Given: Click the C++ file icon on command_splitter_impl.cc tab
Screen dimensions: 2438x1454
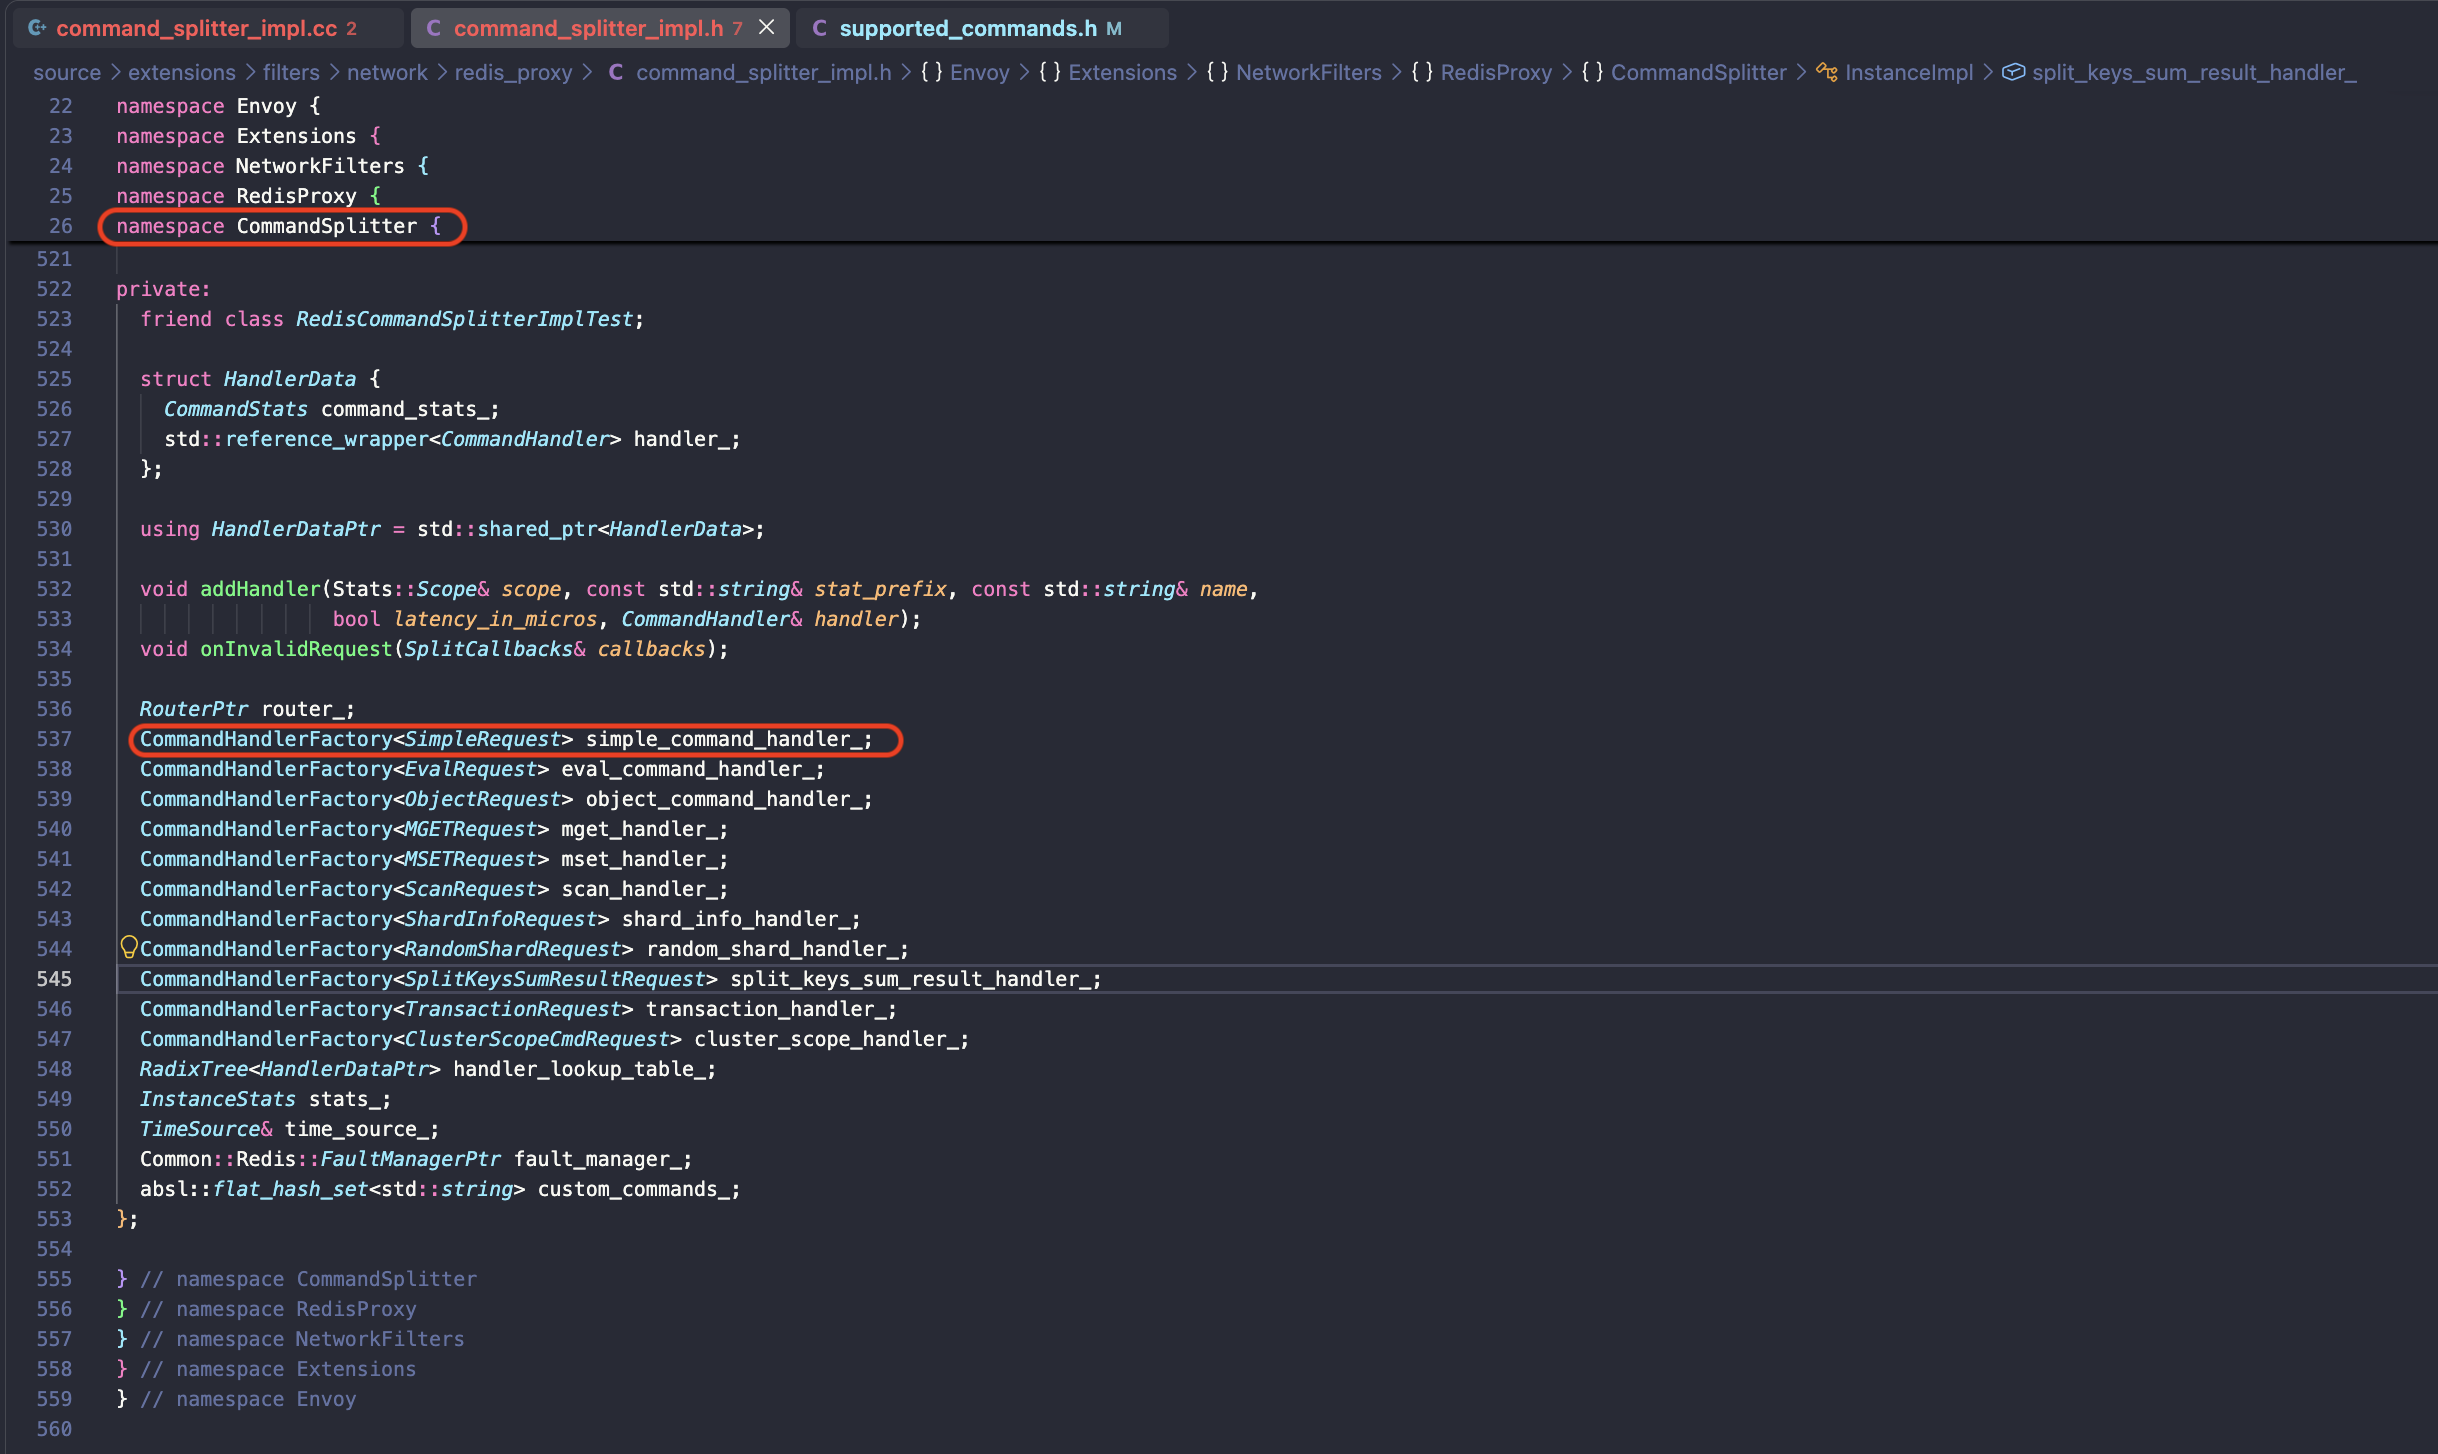Looking at the screenshot, I should (37, 28).
